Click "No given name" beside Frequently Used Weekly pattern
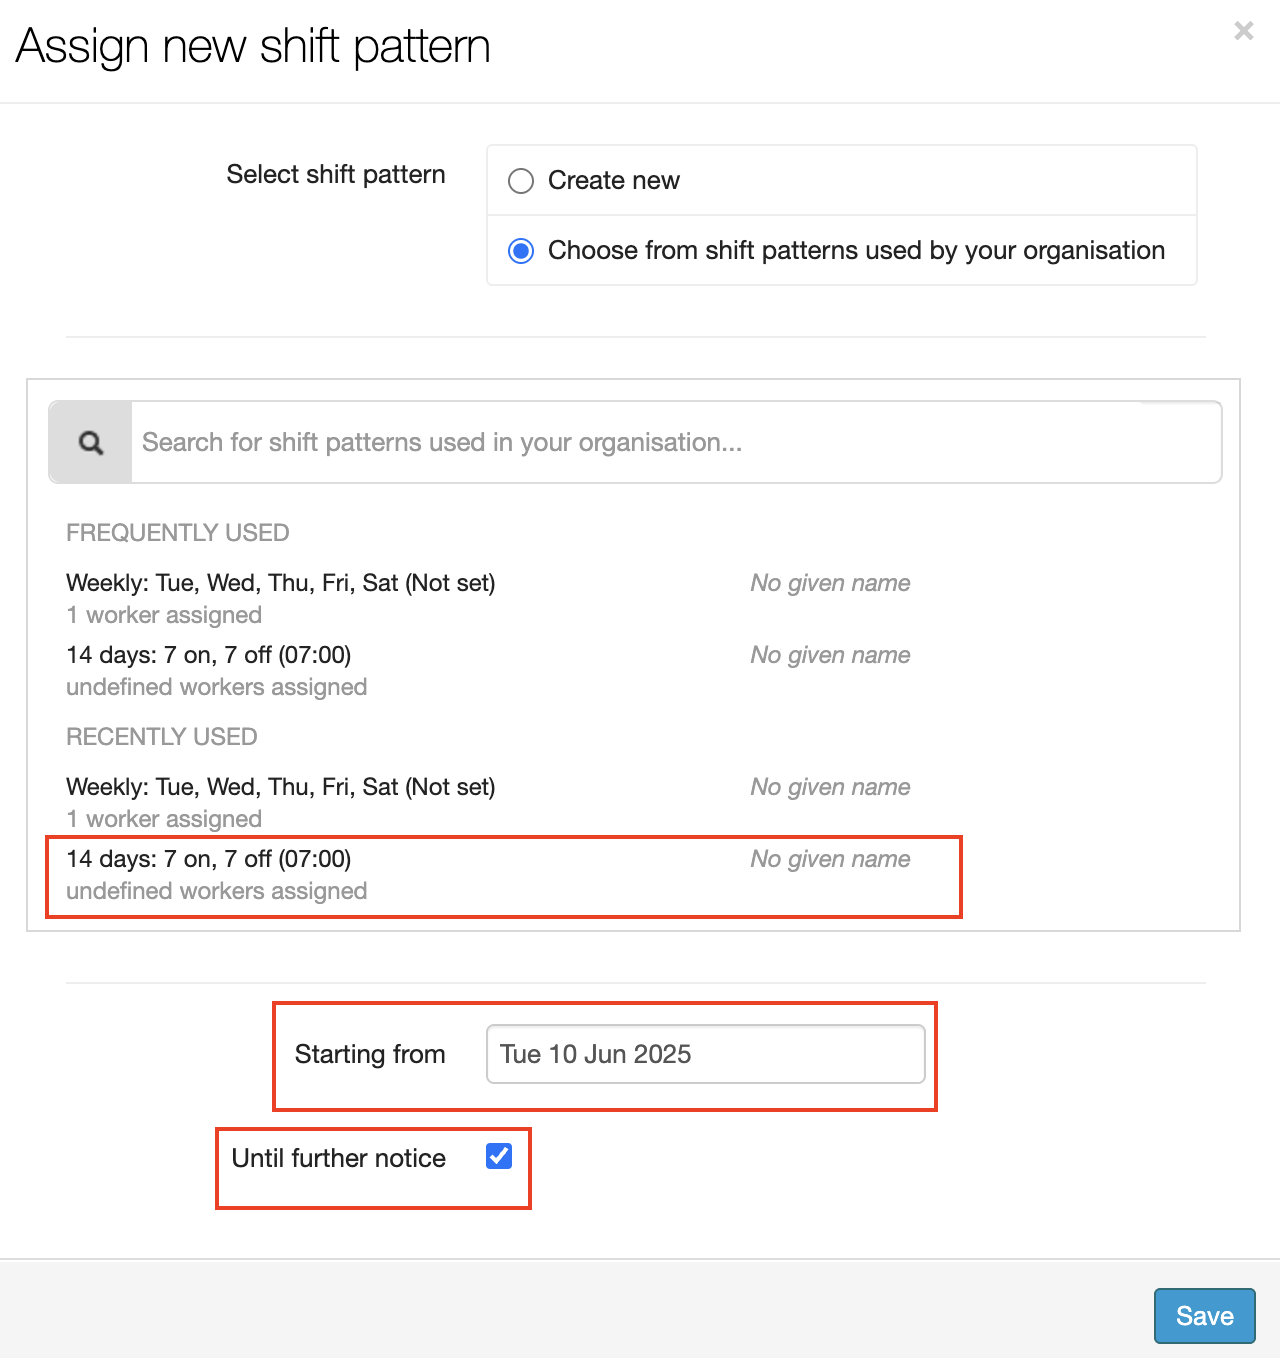 coord(830,583)
